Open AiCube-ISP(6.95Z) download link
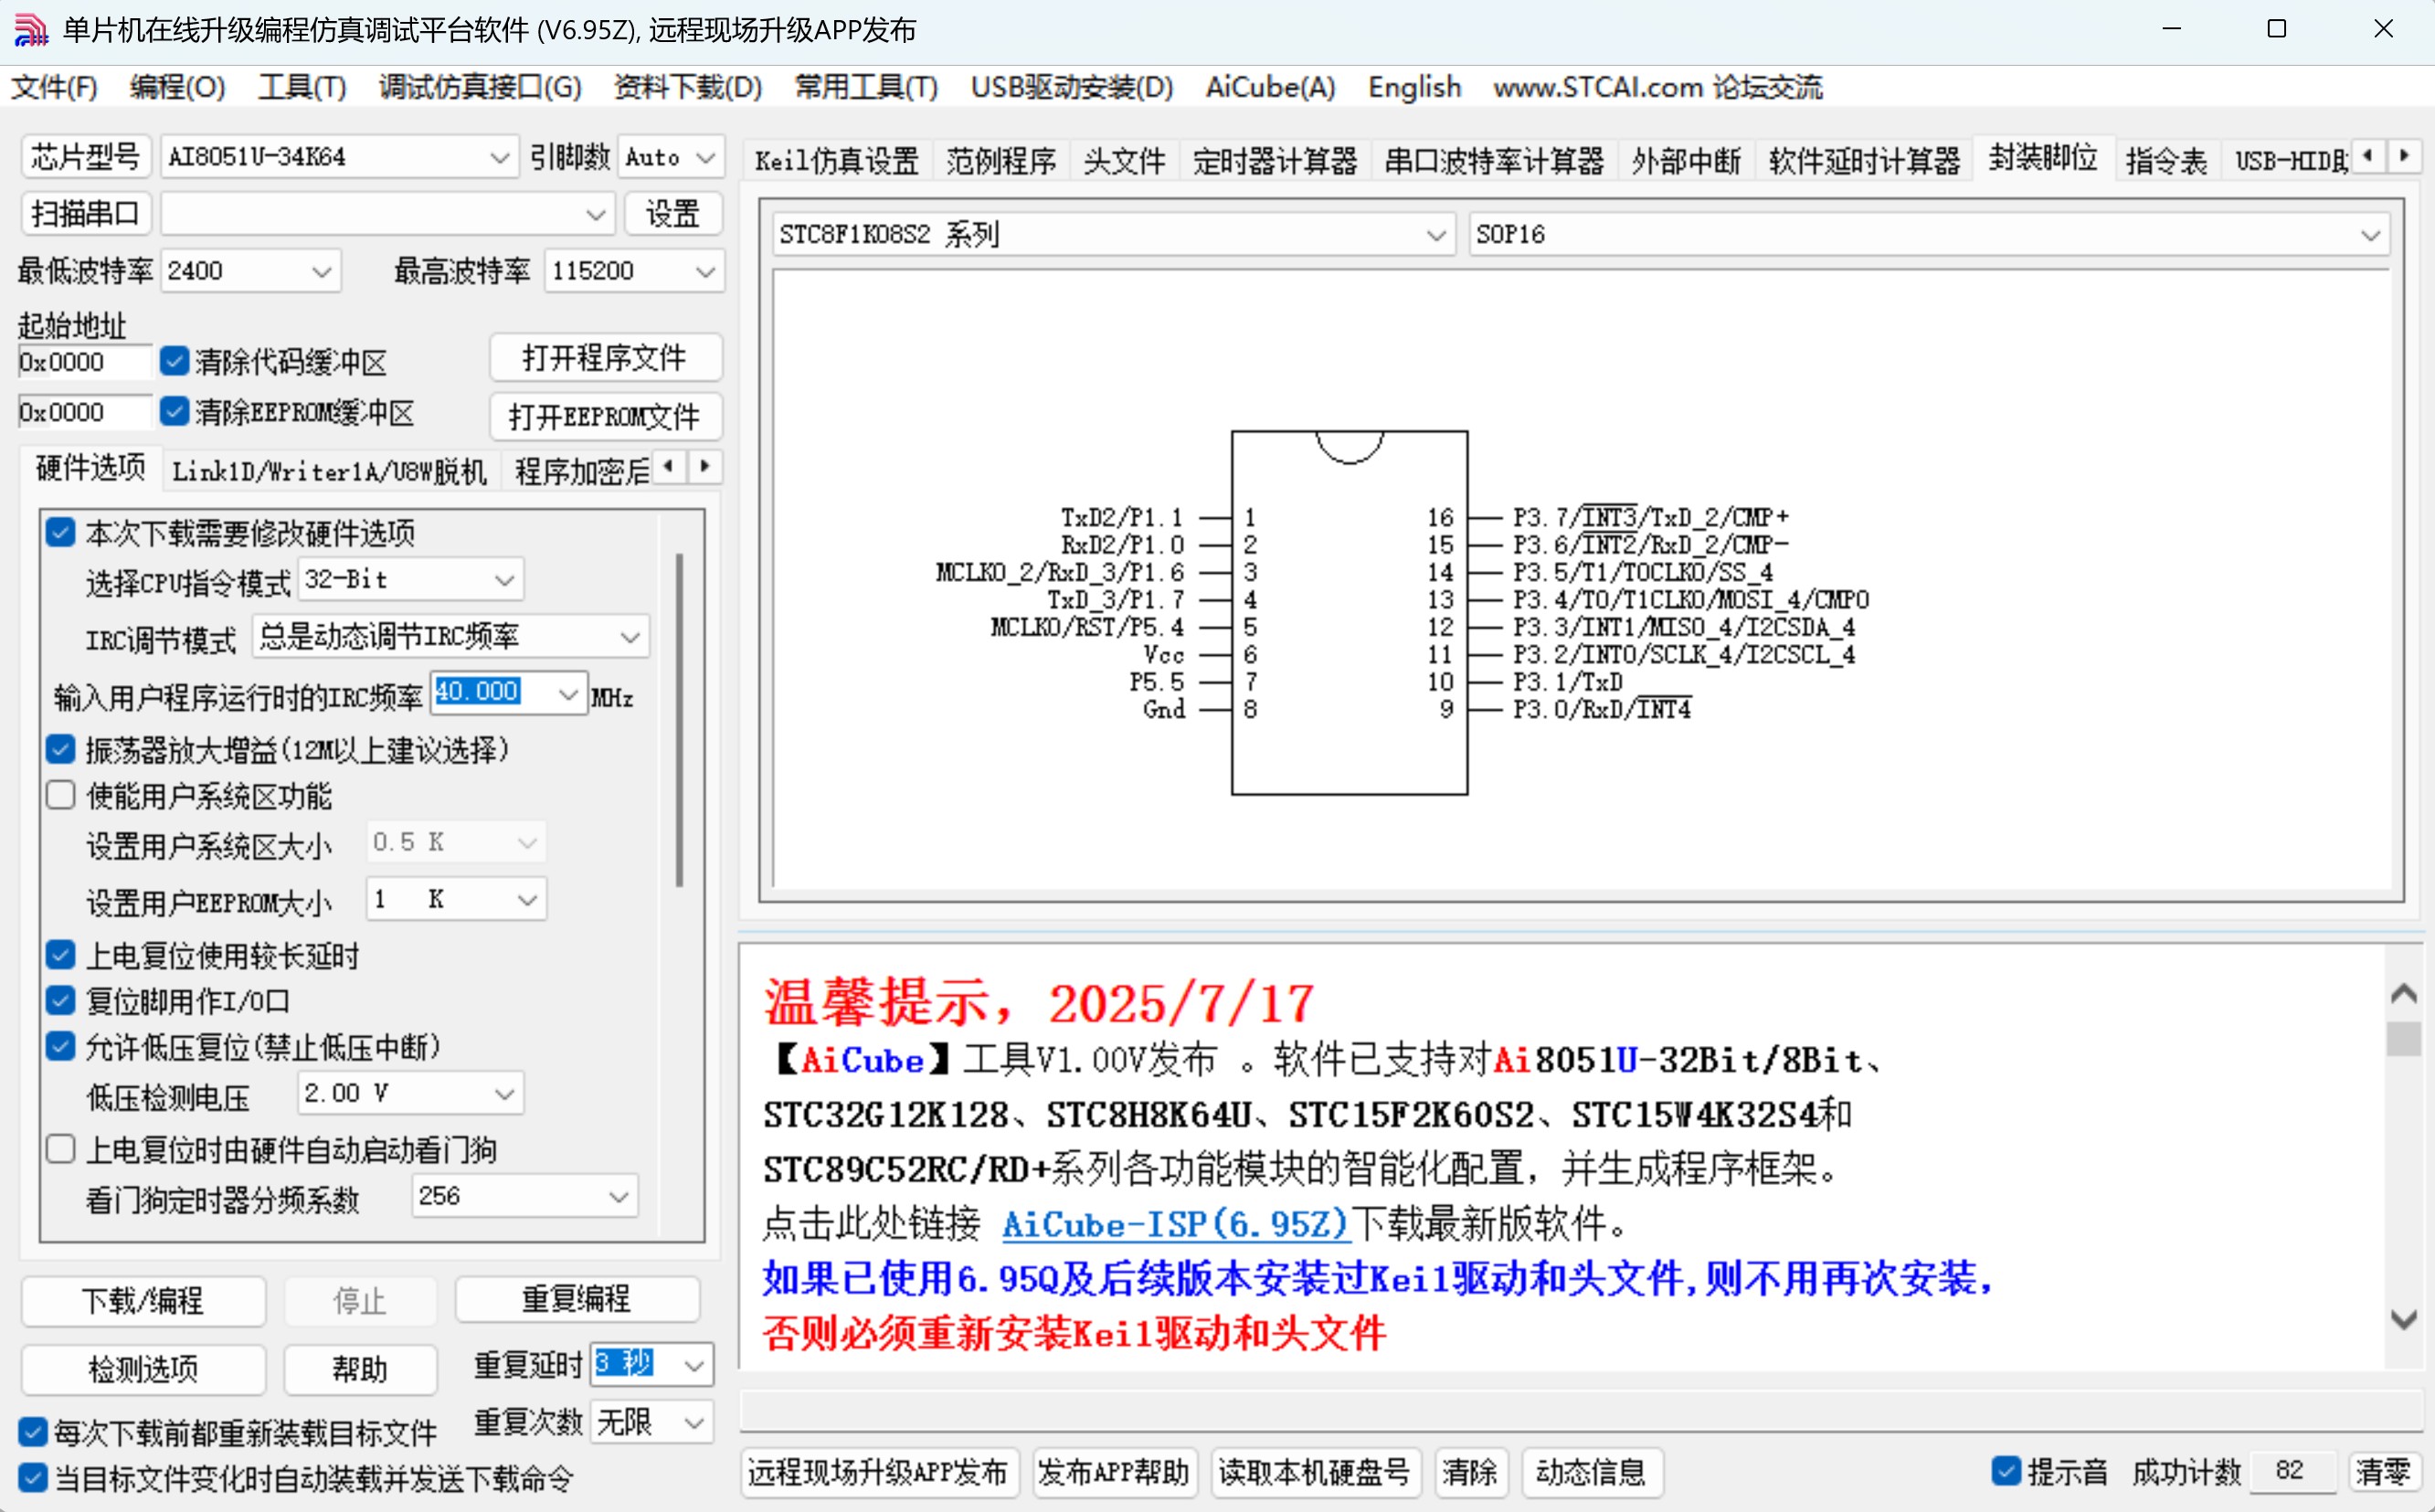Image resolution: width=2435 pixels, height=1512 pixels. coord(1175,1224)
